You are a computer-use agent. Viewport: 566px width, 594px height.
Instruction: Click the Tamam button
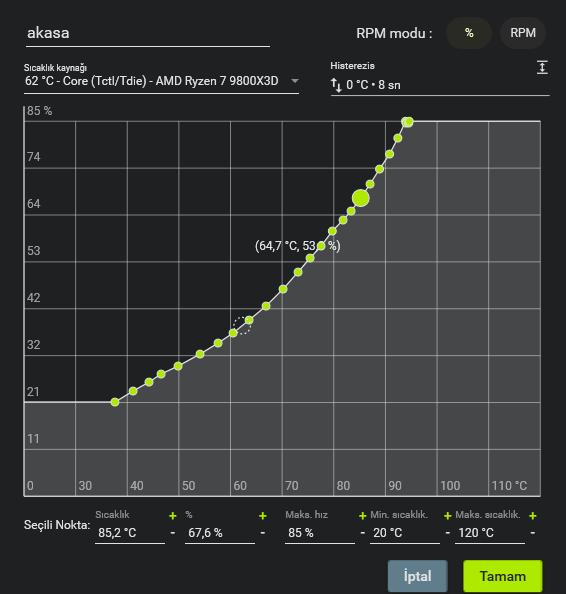pyautogui.click(x=503, y=576)
